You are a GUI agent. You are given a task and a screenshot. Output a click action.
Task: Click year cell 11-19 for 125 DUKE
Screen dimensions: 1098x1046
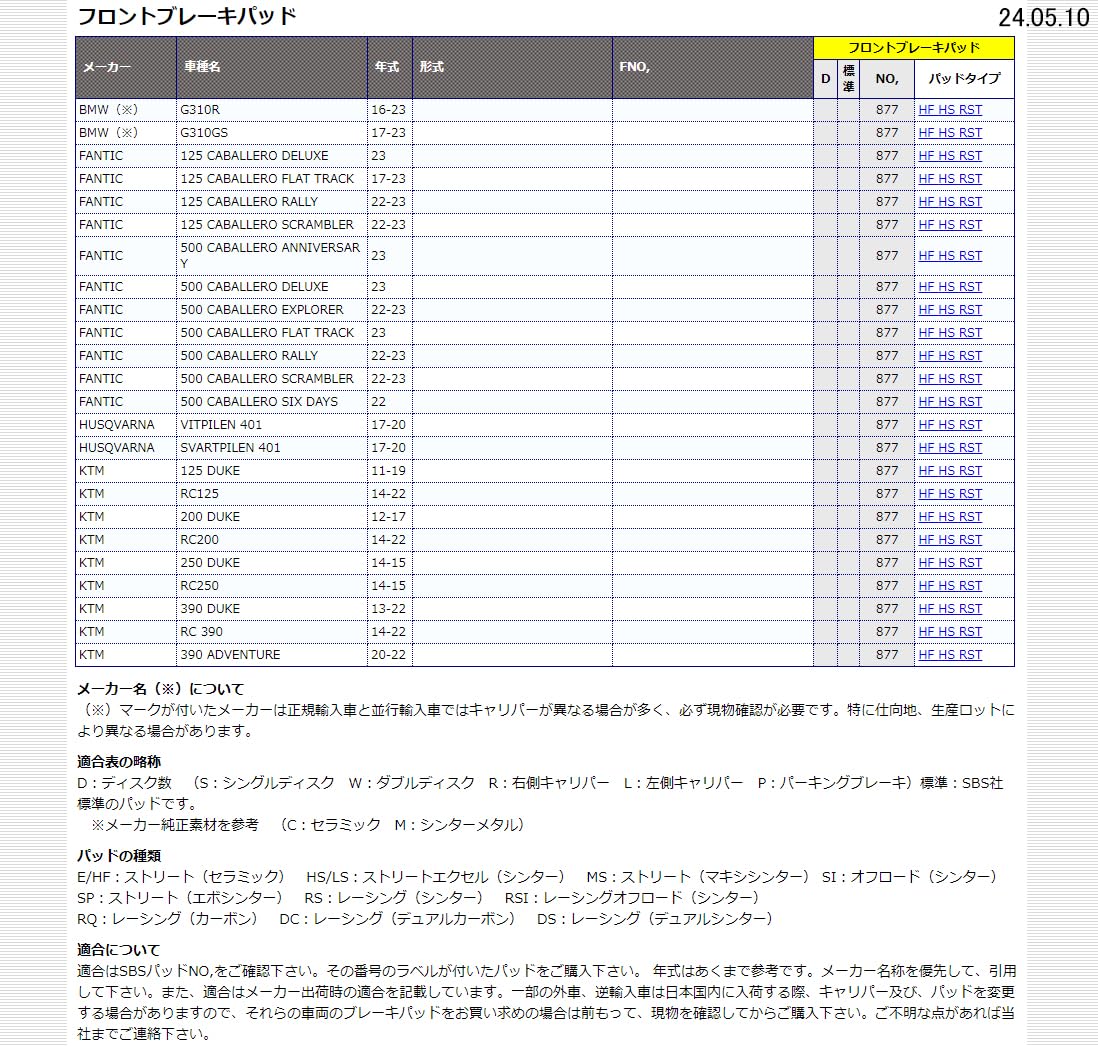(x=389, y=471)
